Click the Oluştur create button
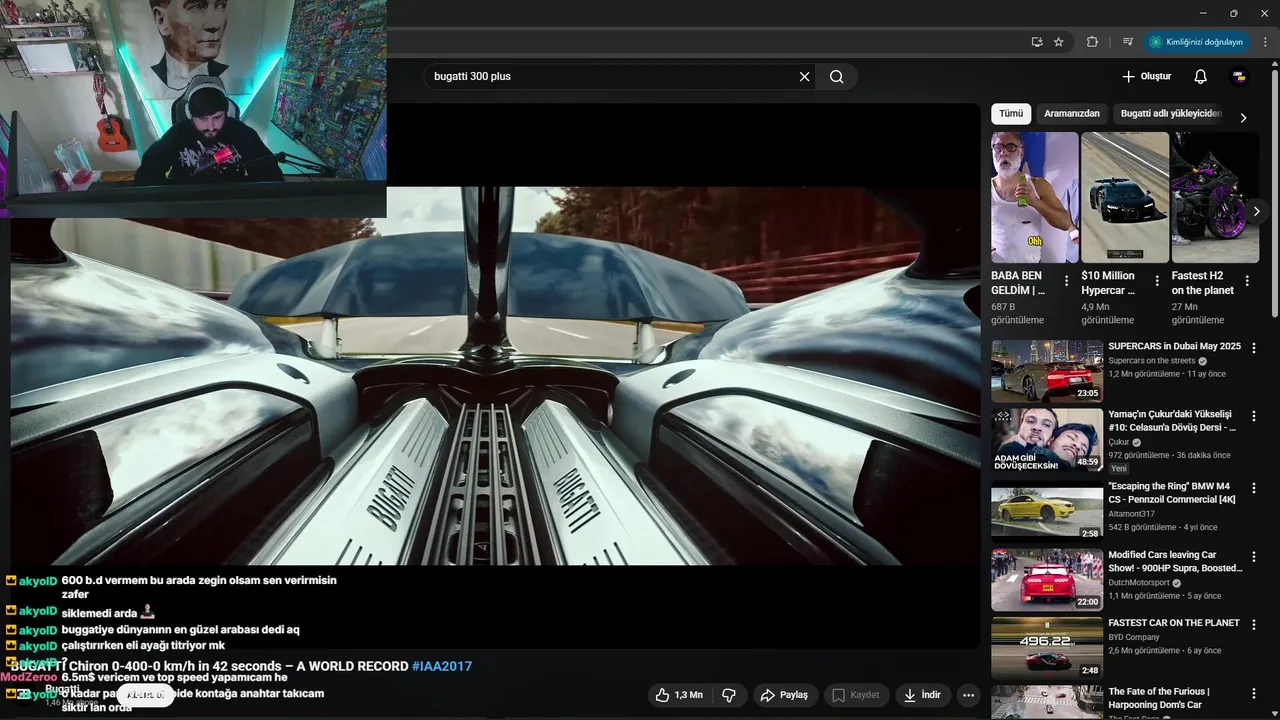The width and height of the screenshot is (1280, 720). [1146, 77]
